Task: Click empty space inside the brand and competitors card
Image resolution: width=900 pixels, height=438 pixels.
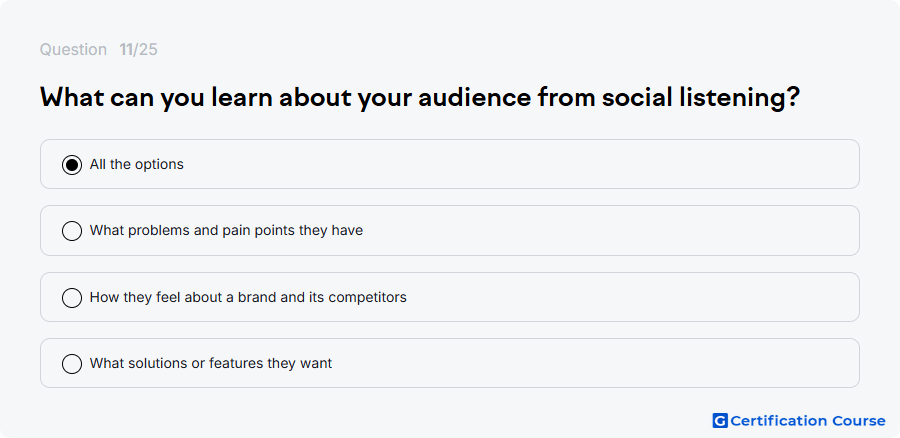Action: tap(631, 297)
